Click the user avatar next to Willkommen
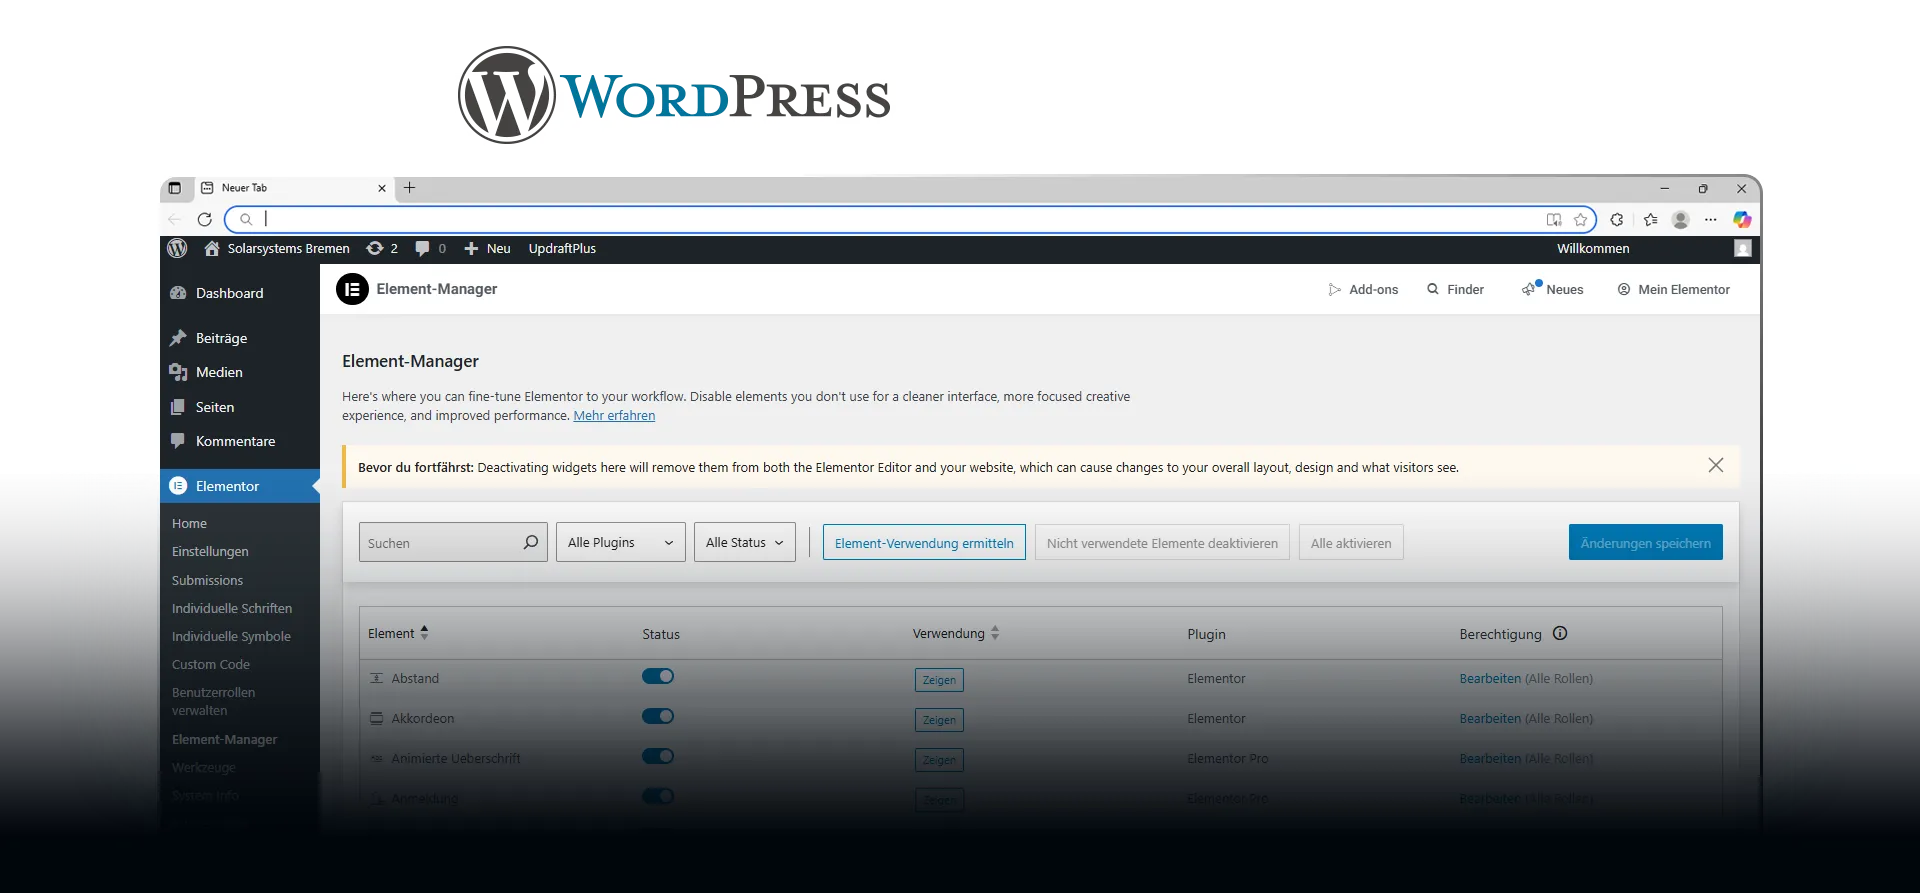Viewport: 1920px width, 893px height. coord(1743,248)
